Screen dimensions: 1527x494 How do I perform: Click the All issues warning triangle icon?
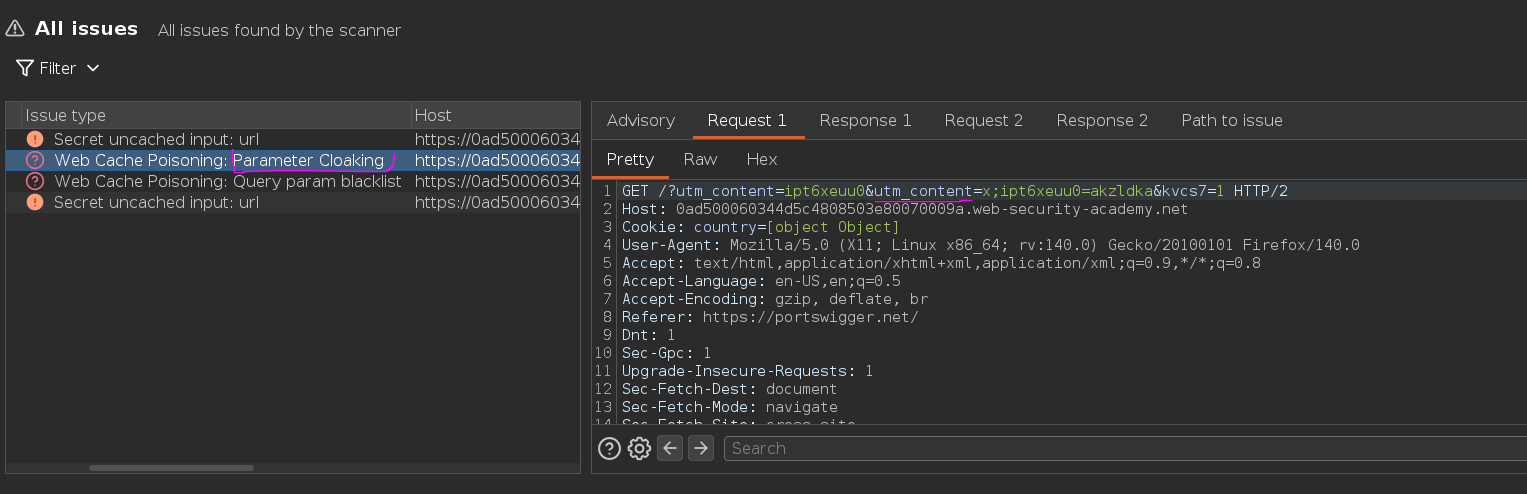(15, 29)
